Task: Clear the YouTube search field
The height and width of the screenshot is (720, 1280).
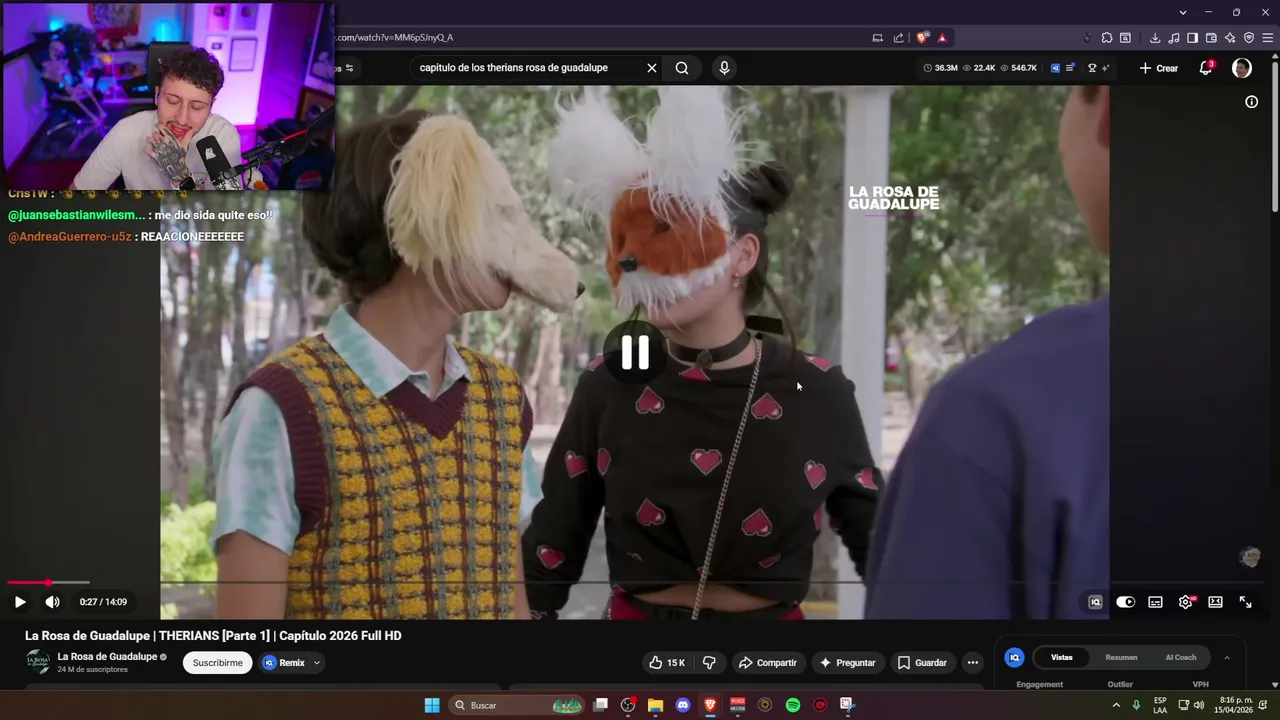Action: (651, 68)
